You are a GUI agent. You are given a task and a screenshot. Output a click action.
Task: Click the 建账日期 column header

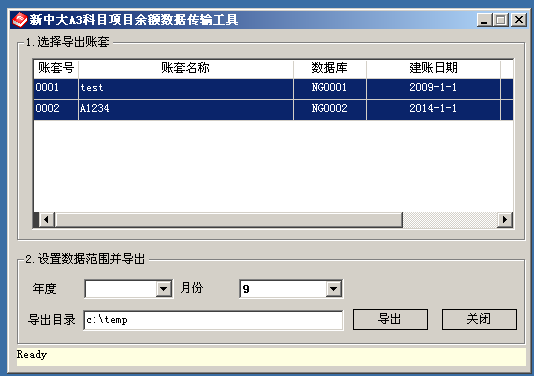[x=433, y=69]
